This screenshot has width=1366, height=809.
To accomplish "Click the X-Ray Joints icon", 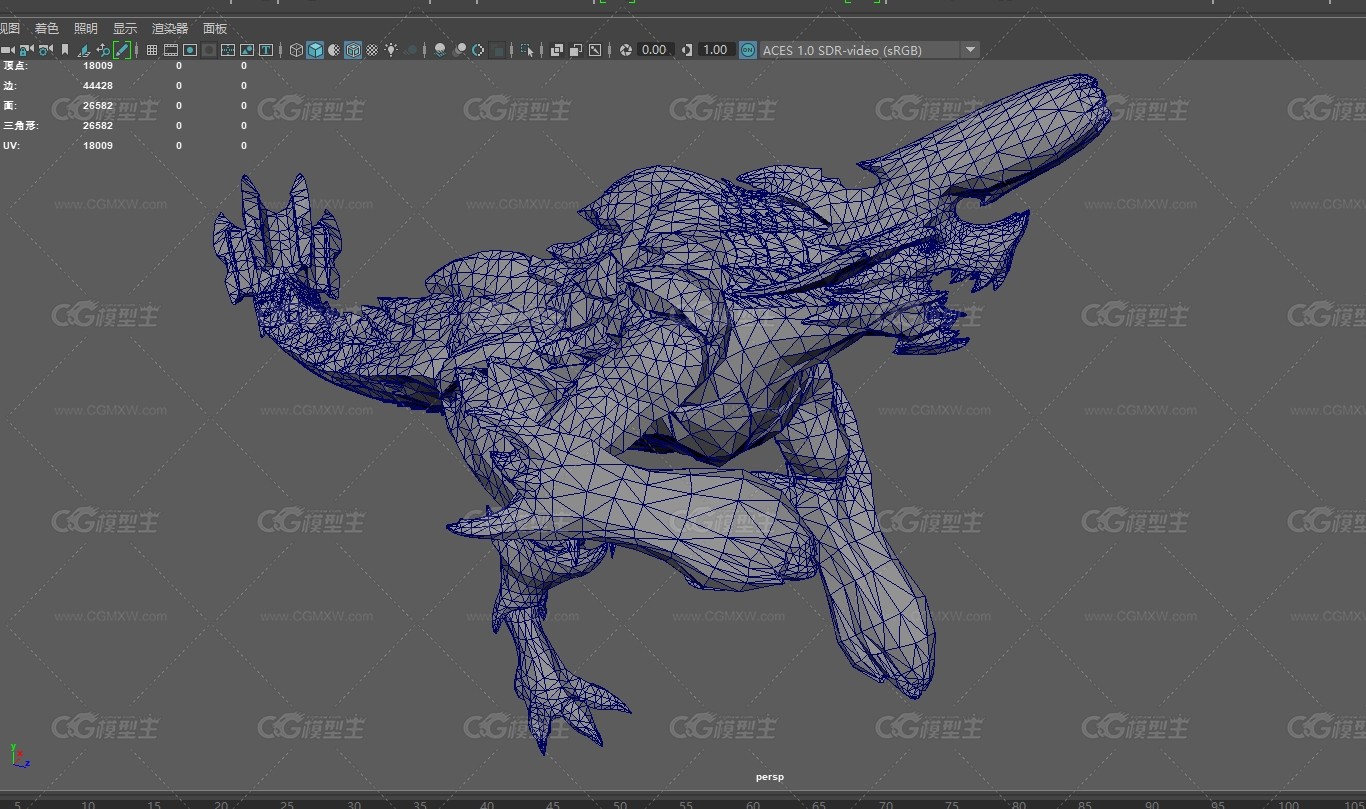I will click(x=595, y=50).
